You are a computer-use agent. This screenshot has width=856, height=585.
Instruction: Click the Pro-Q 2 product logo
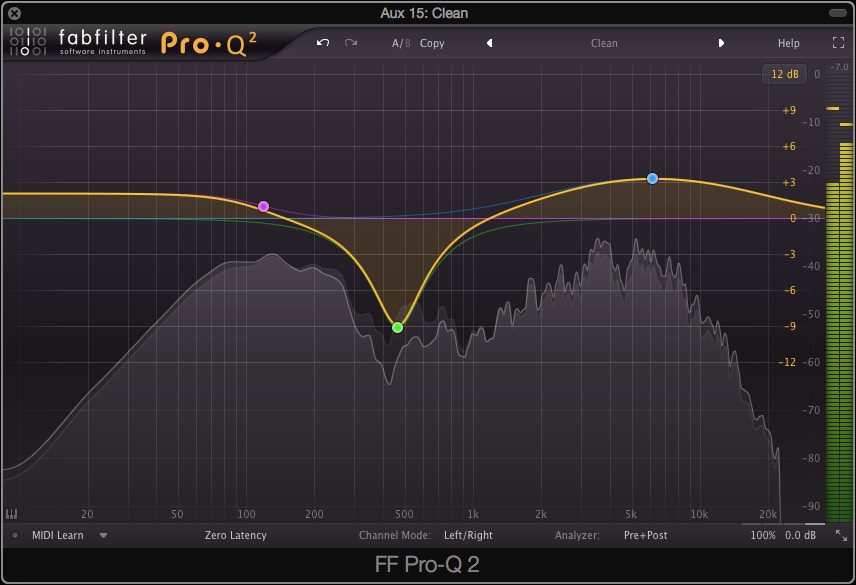(209, 43)
